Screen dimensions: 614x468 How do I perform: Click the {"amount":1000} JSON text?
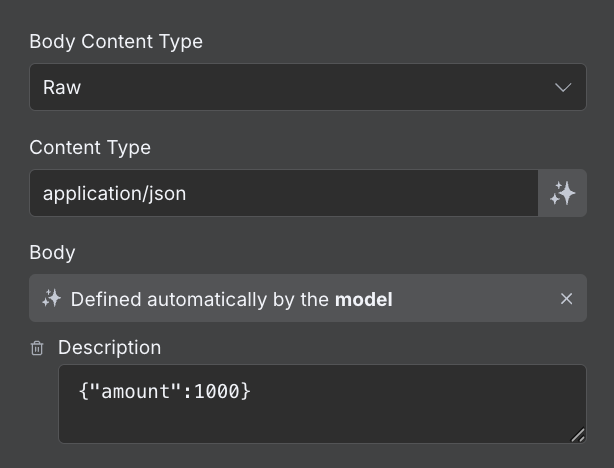pyautogui.click(x=164, y=391)
